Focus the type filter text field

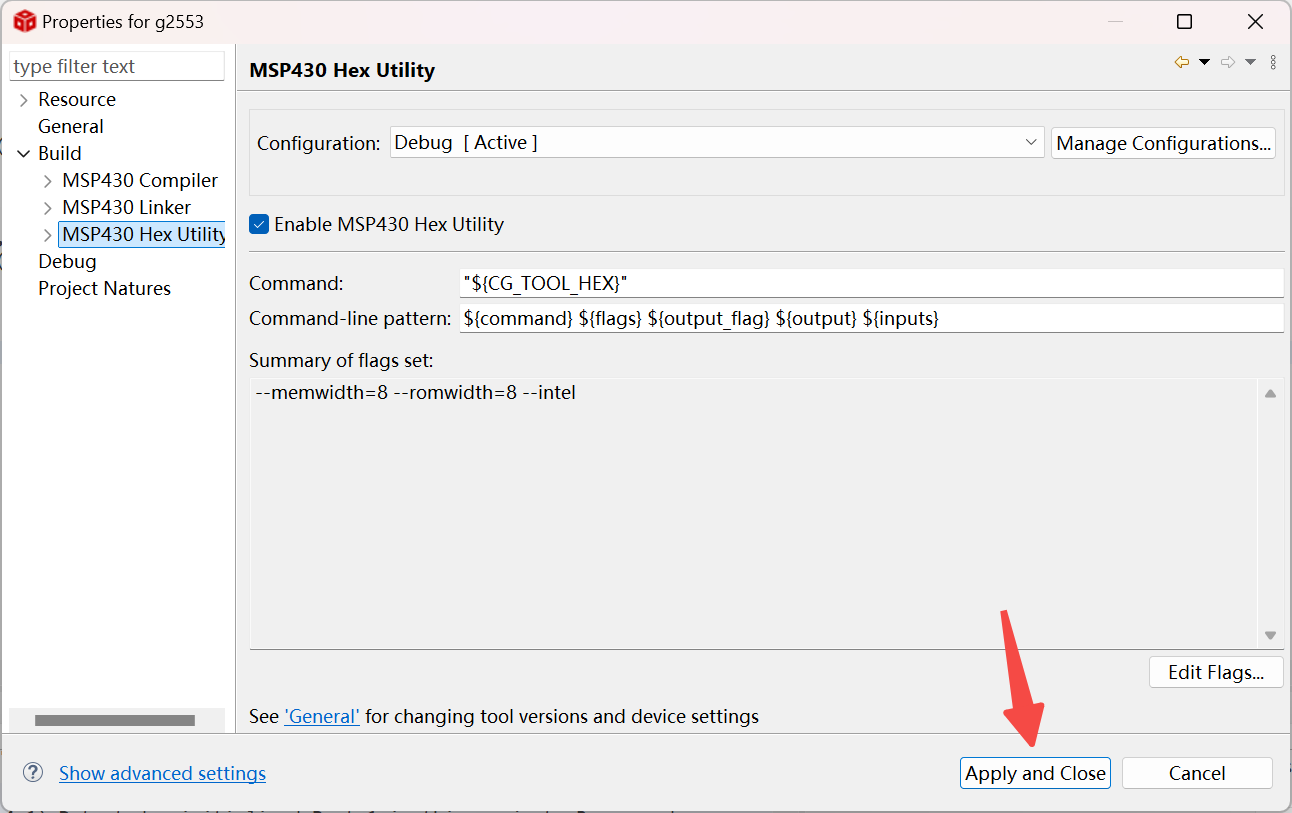coord(117,66)
